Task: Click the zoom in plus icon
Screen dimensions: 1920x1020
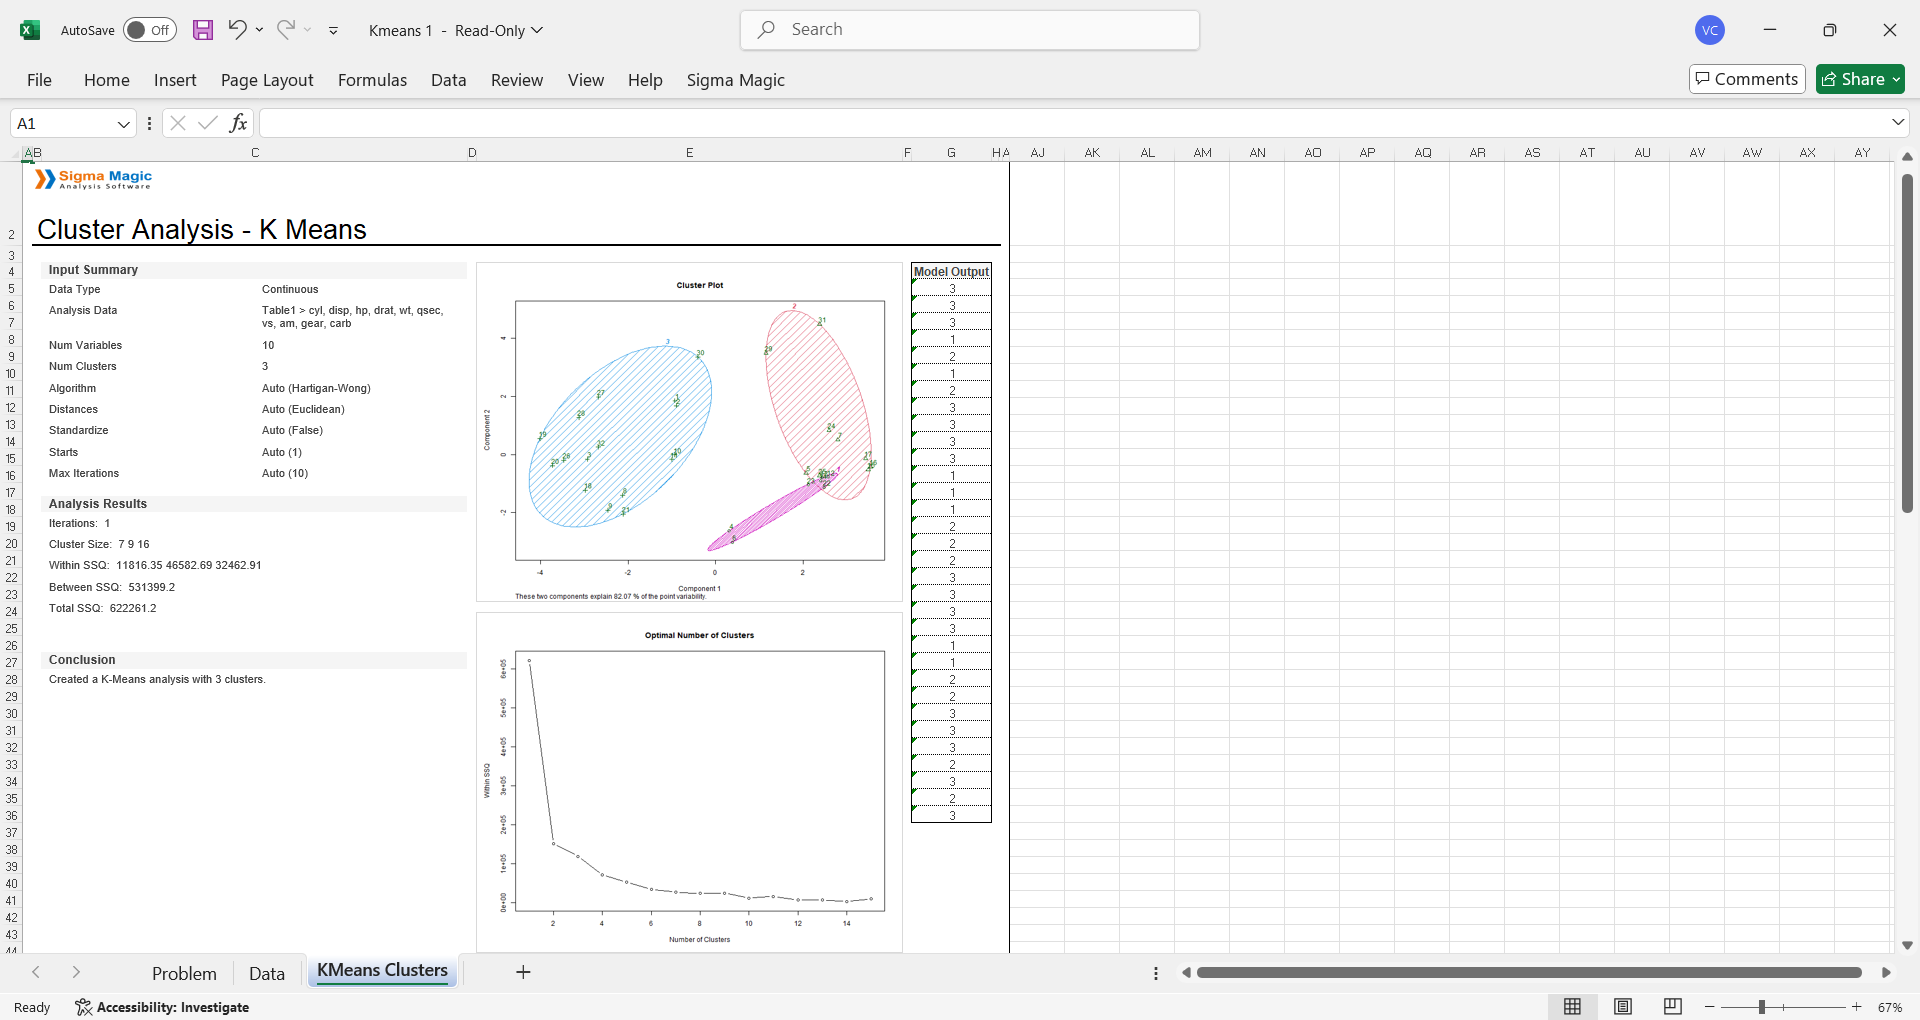Action: 1857,1007
